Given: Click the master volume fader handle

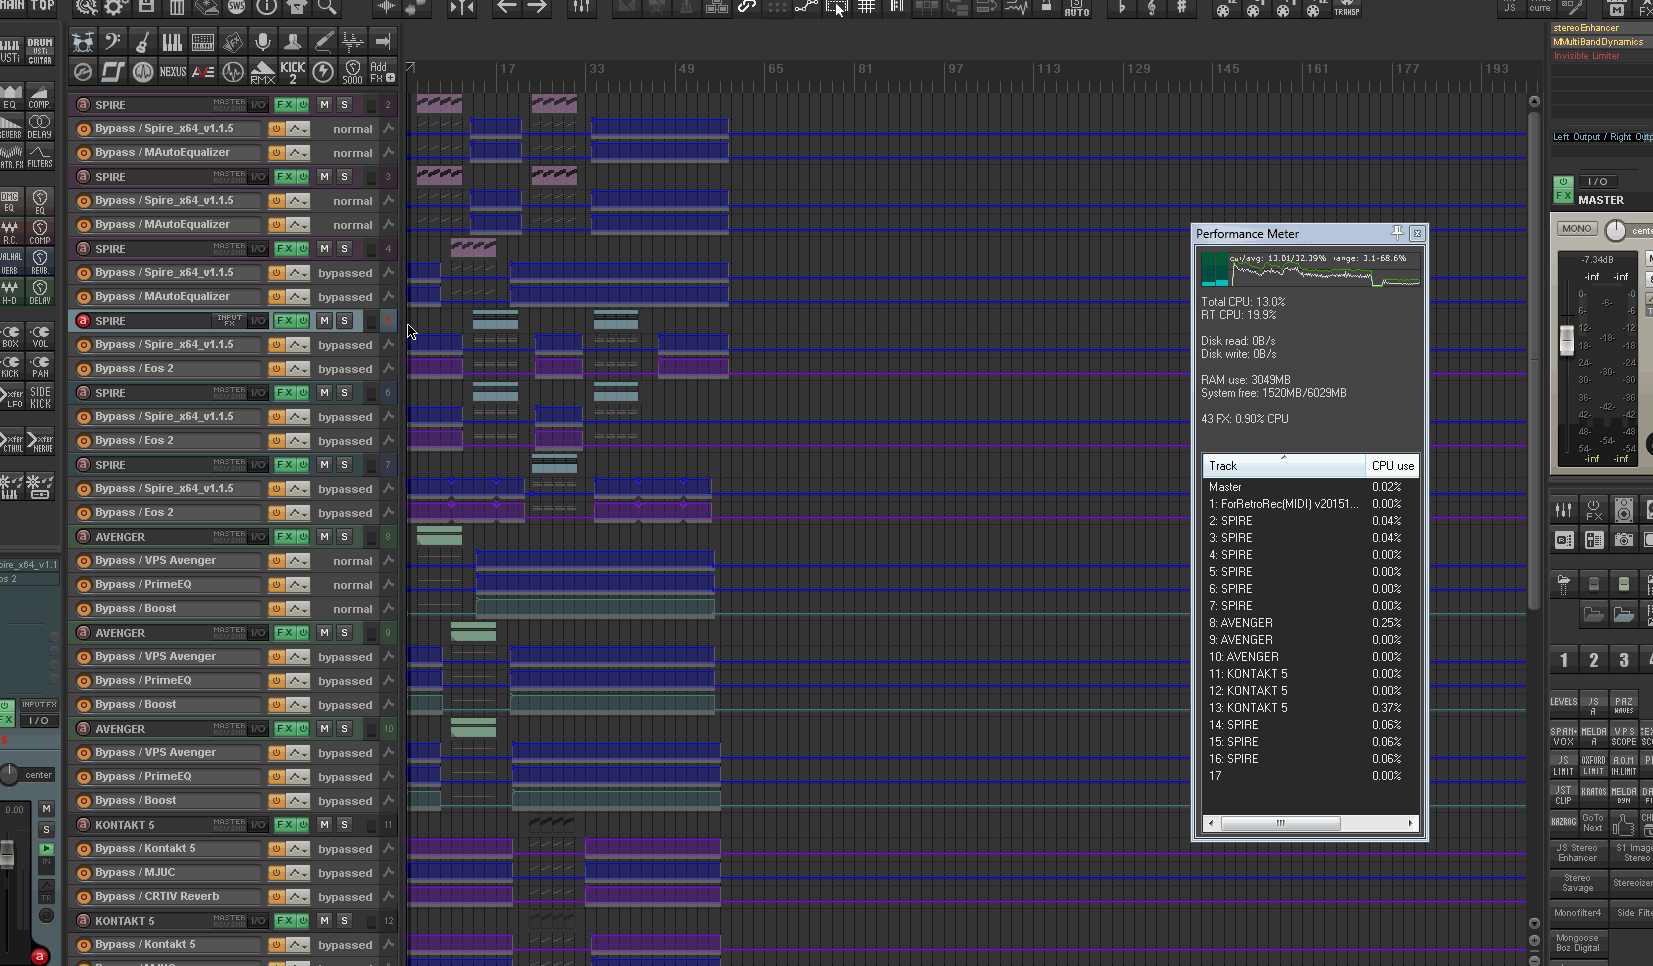Looking at the screenshot, I should click(x=1567, y=340).
